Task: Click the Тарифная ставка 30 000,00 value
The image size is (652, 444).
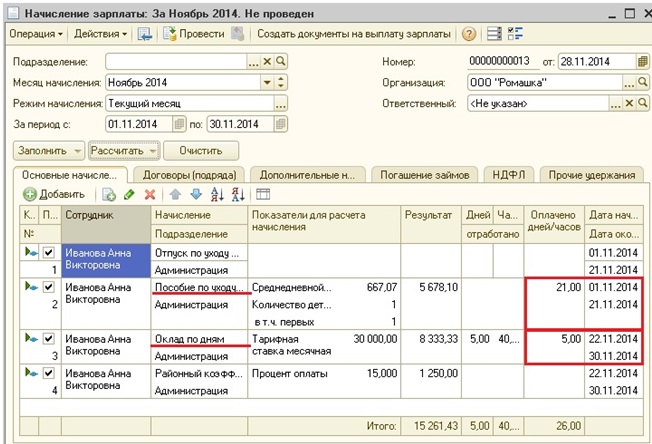Action: coord(375,339)
